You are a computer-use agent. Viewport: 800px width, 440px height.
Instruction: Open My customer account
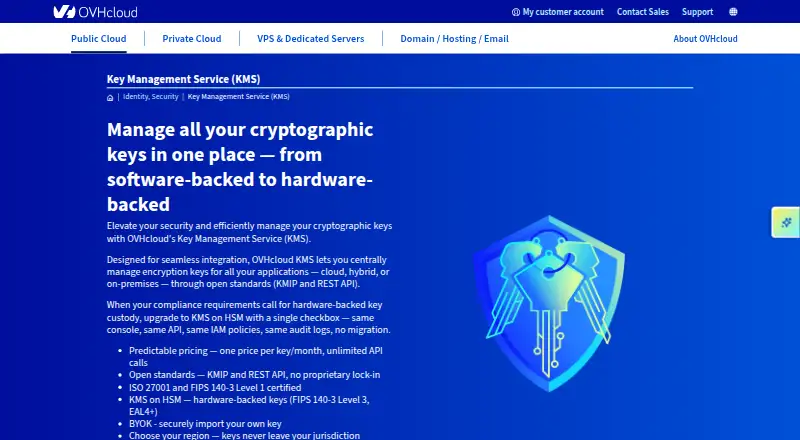558,12
